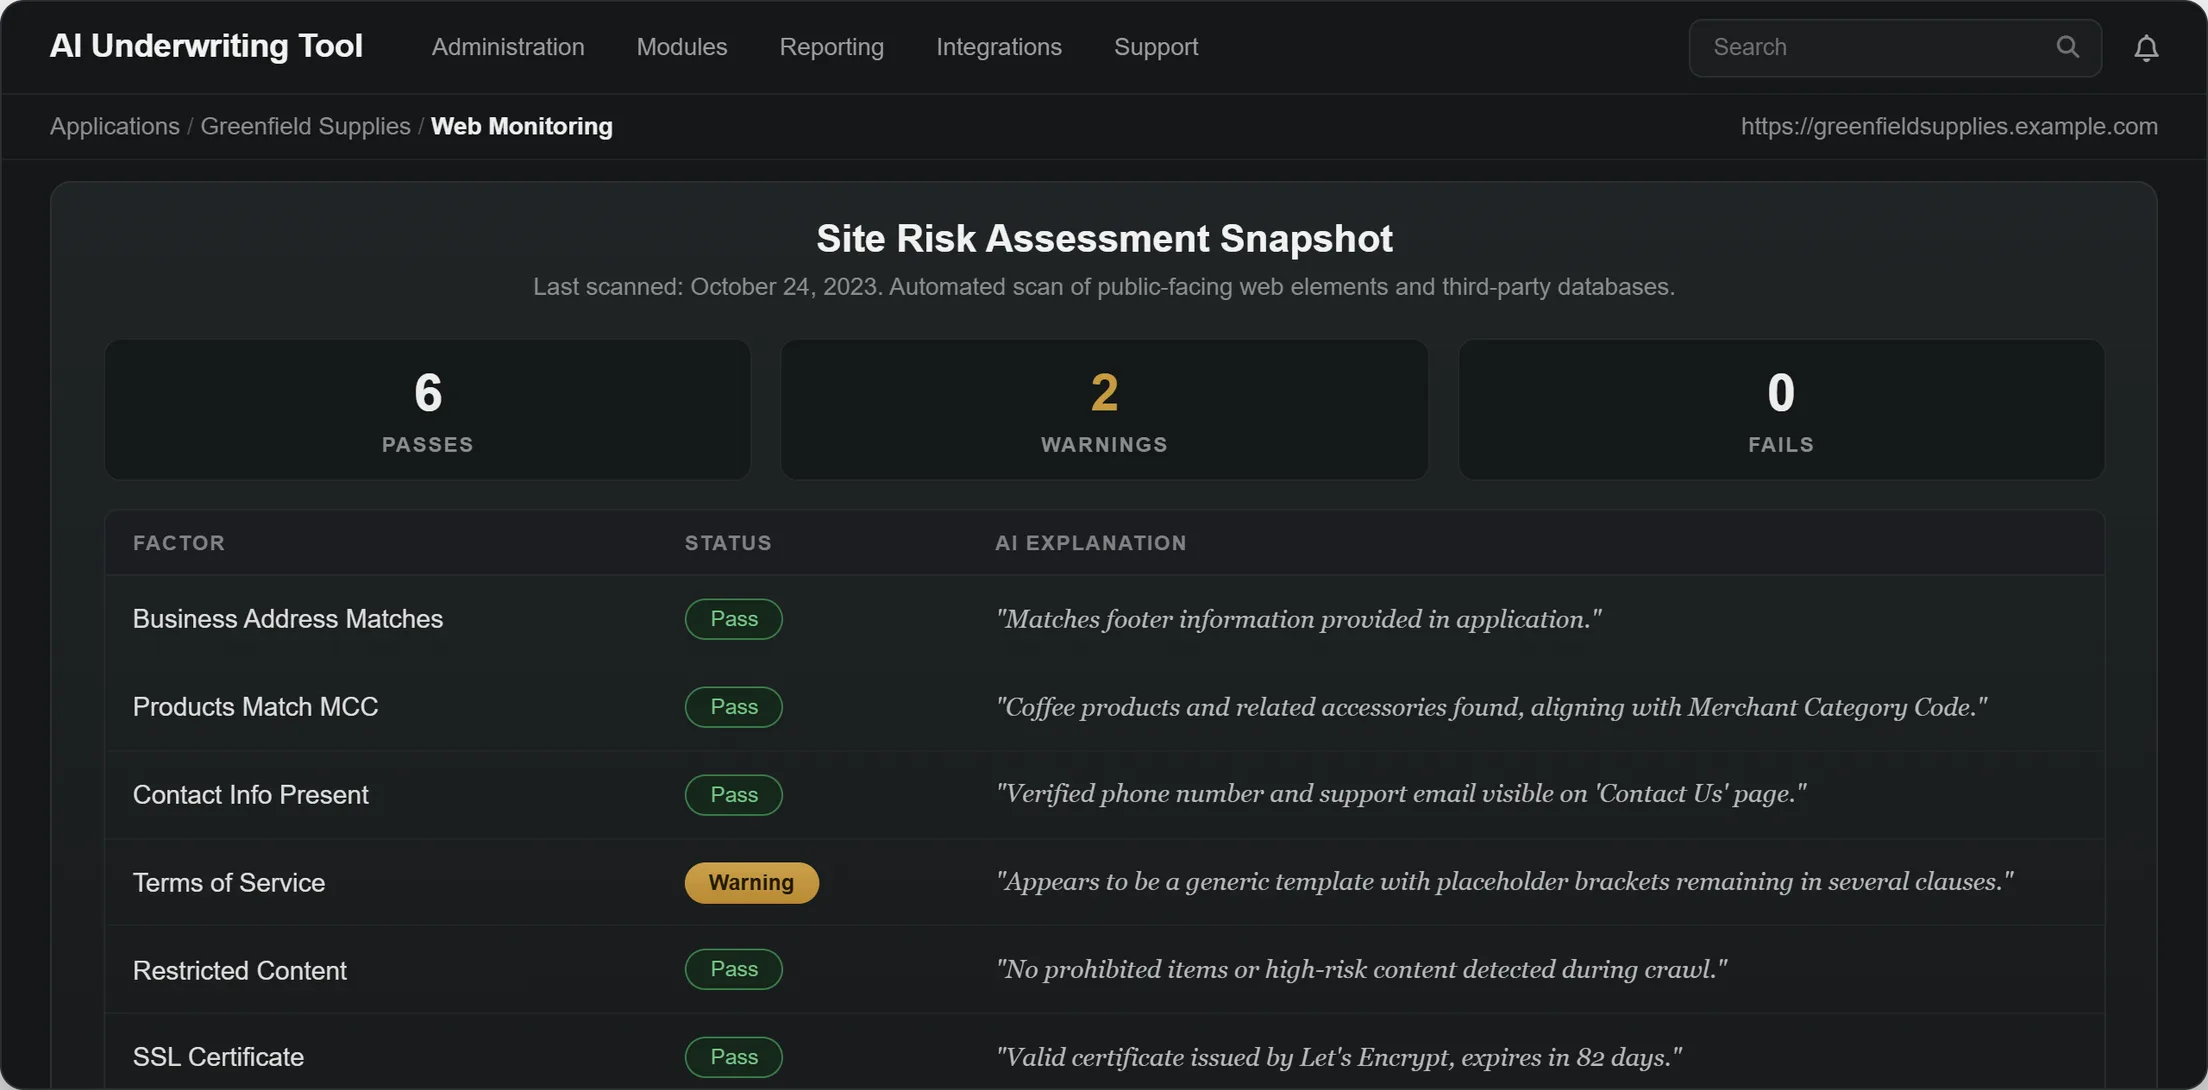Viewport: 2208px width, 1090px height.
Task: Open the notifications bell
Action: pyautogui.click(x=2146, y=48)
